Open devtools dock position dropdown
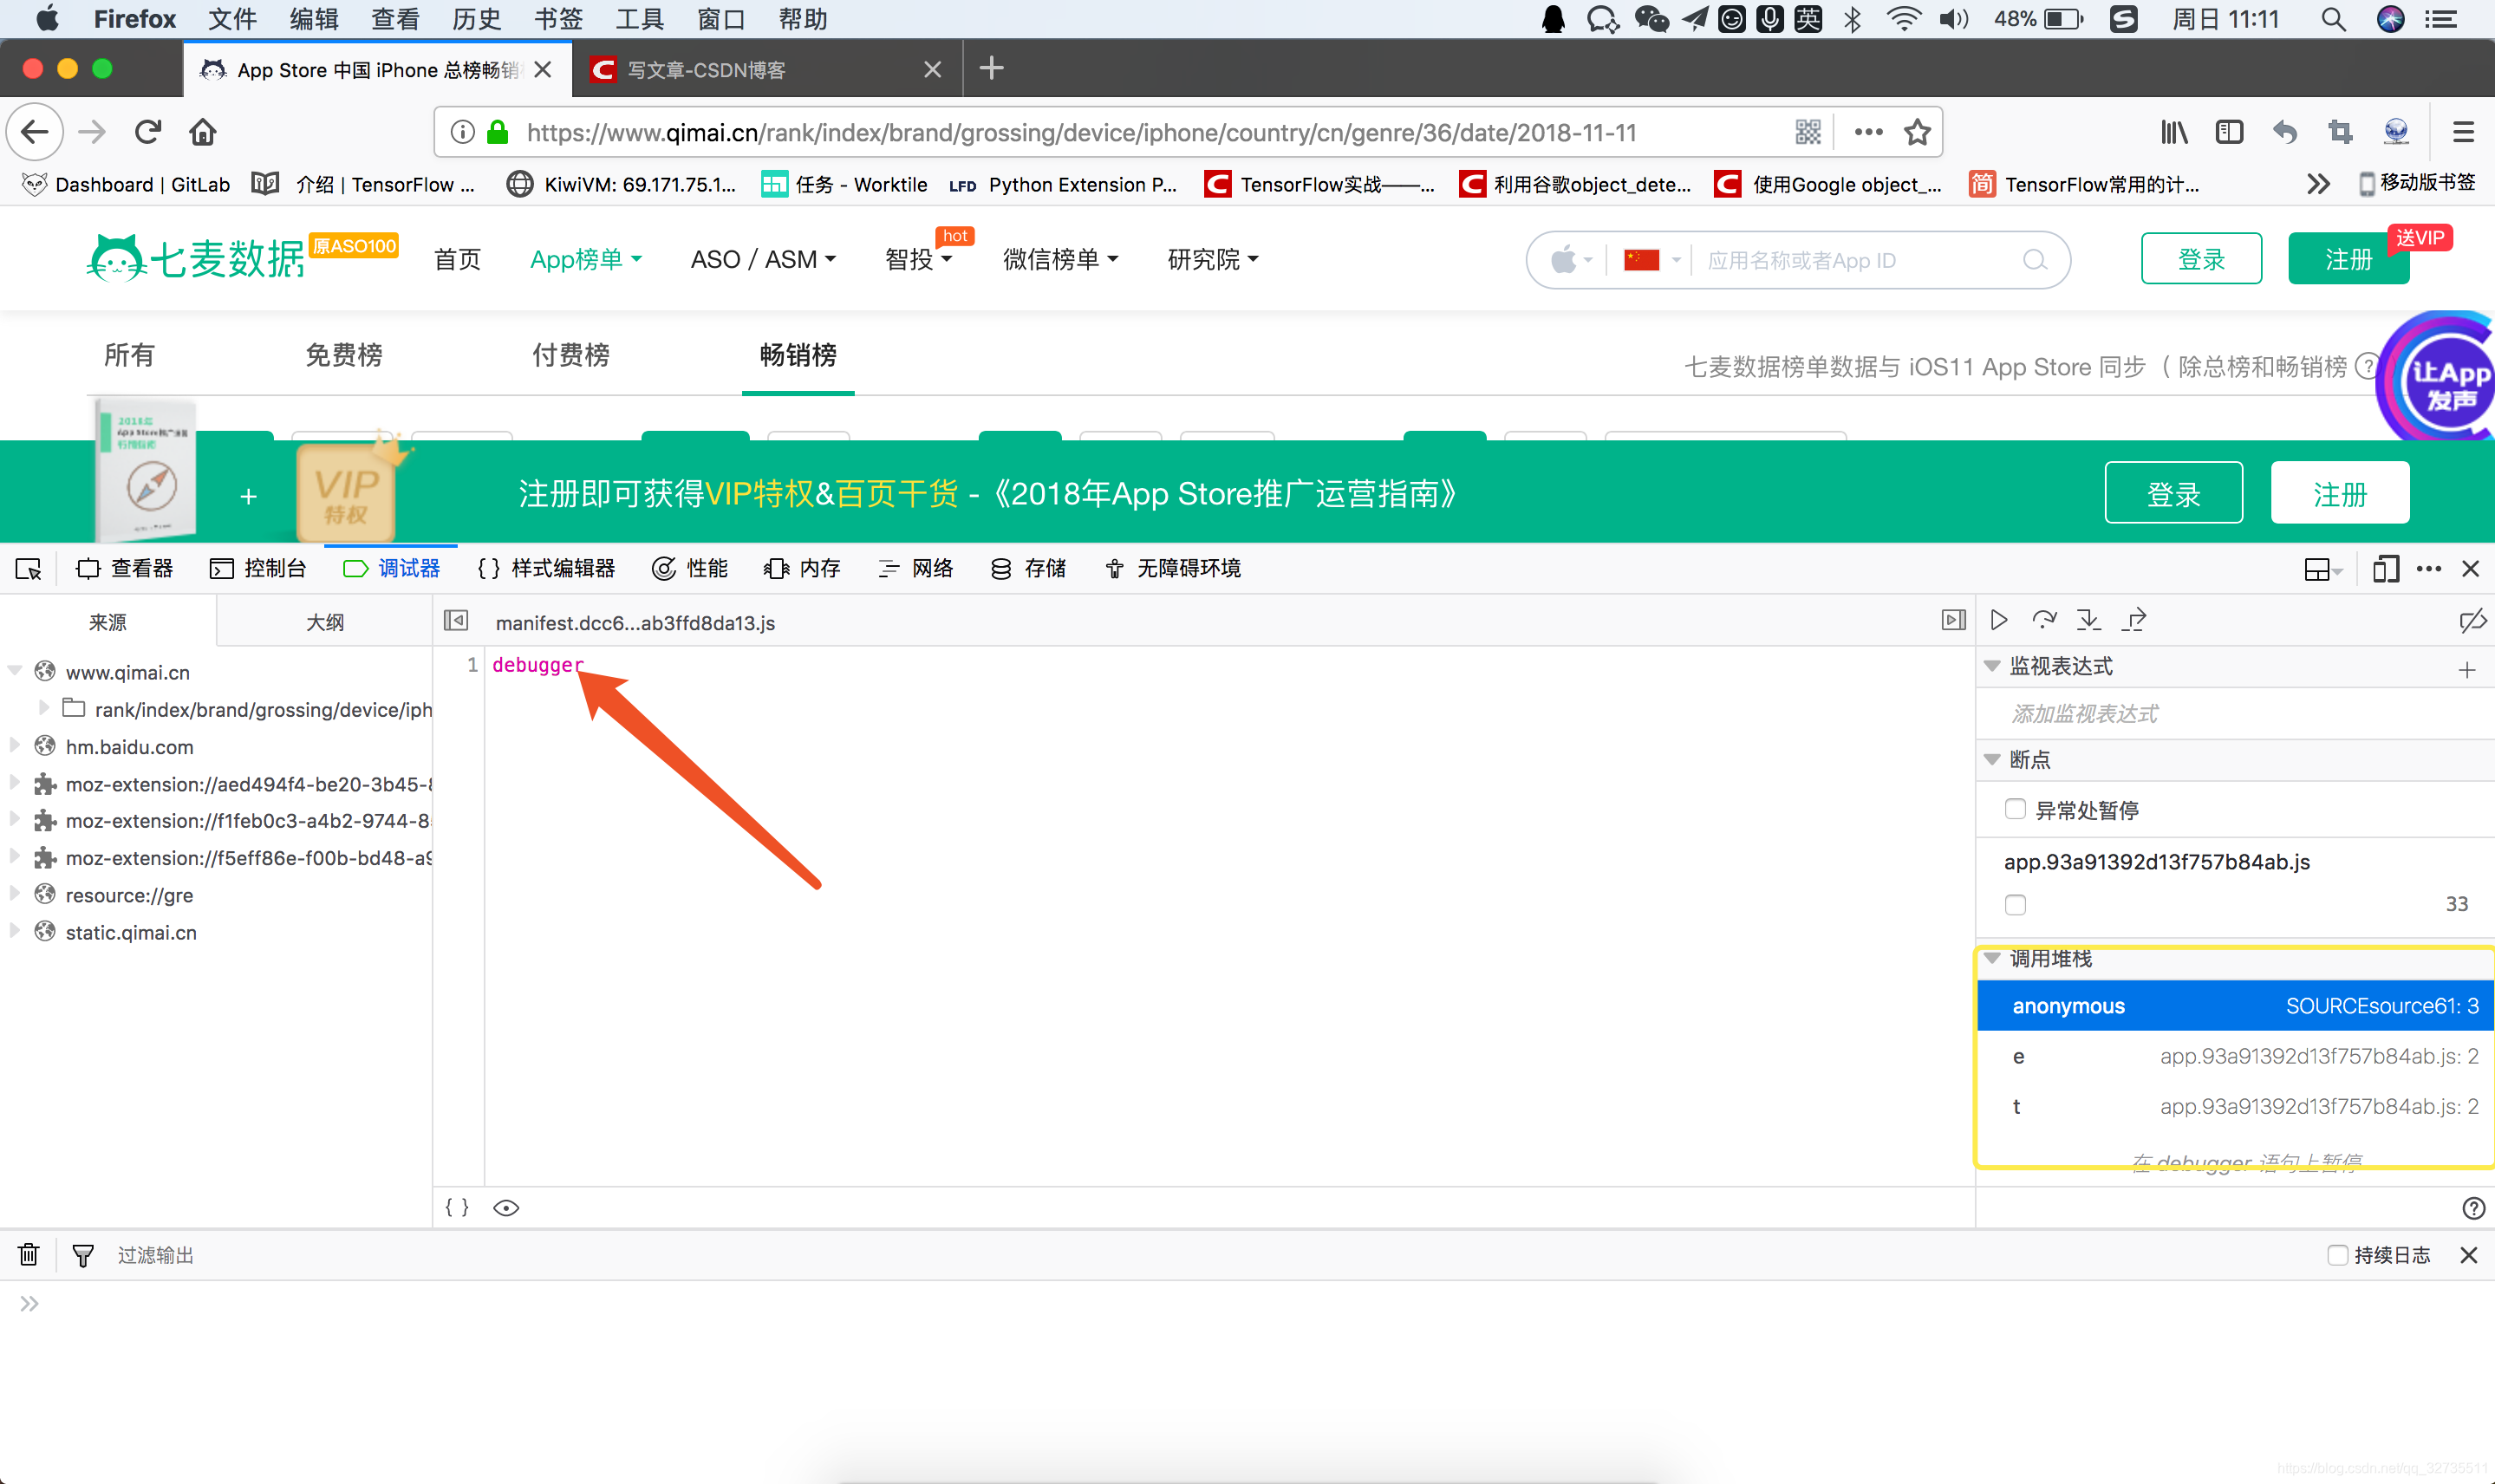The width and height of the screenshot is (2495, 1484). pyautogui.click(x=2323, y=569)
